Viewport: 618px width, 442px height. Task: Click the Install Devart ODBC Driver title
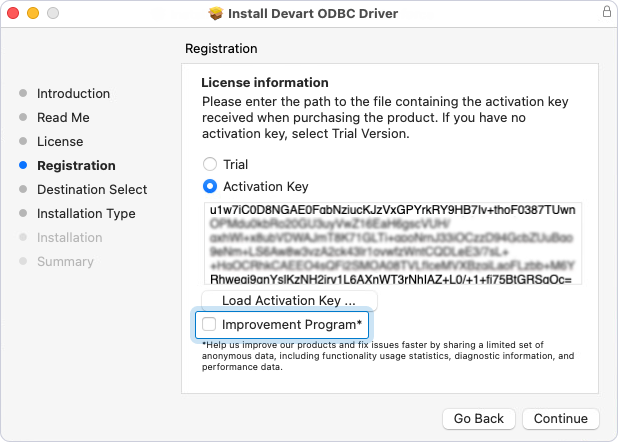pos(313,13)
